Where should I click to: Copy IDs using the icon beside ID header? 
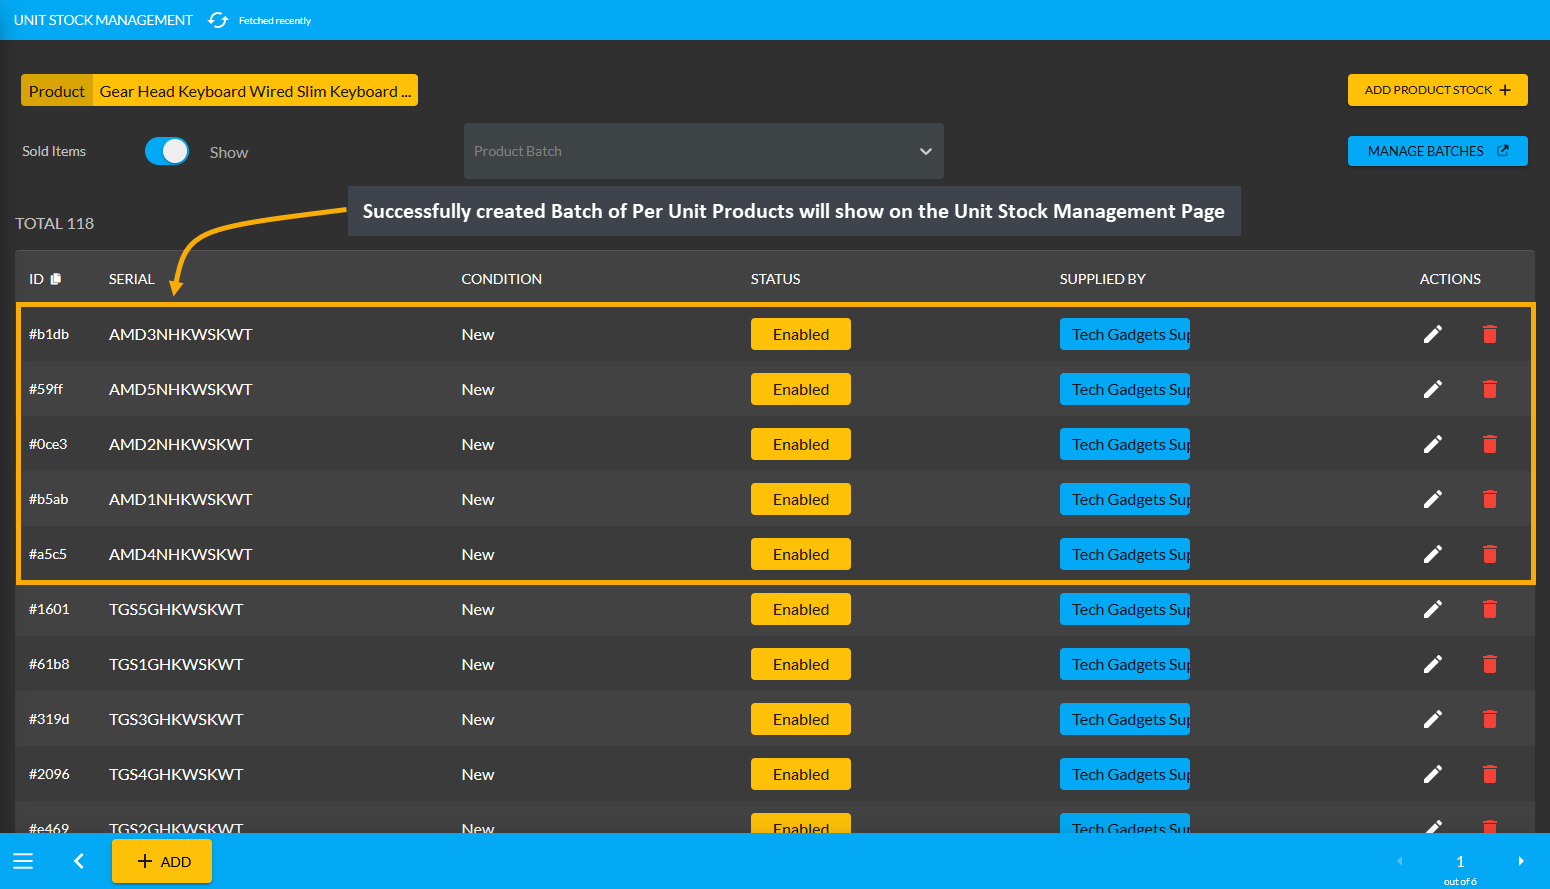point(56,279)
